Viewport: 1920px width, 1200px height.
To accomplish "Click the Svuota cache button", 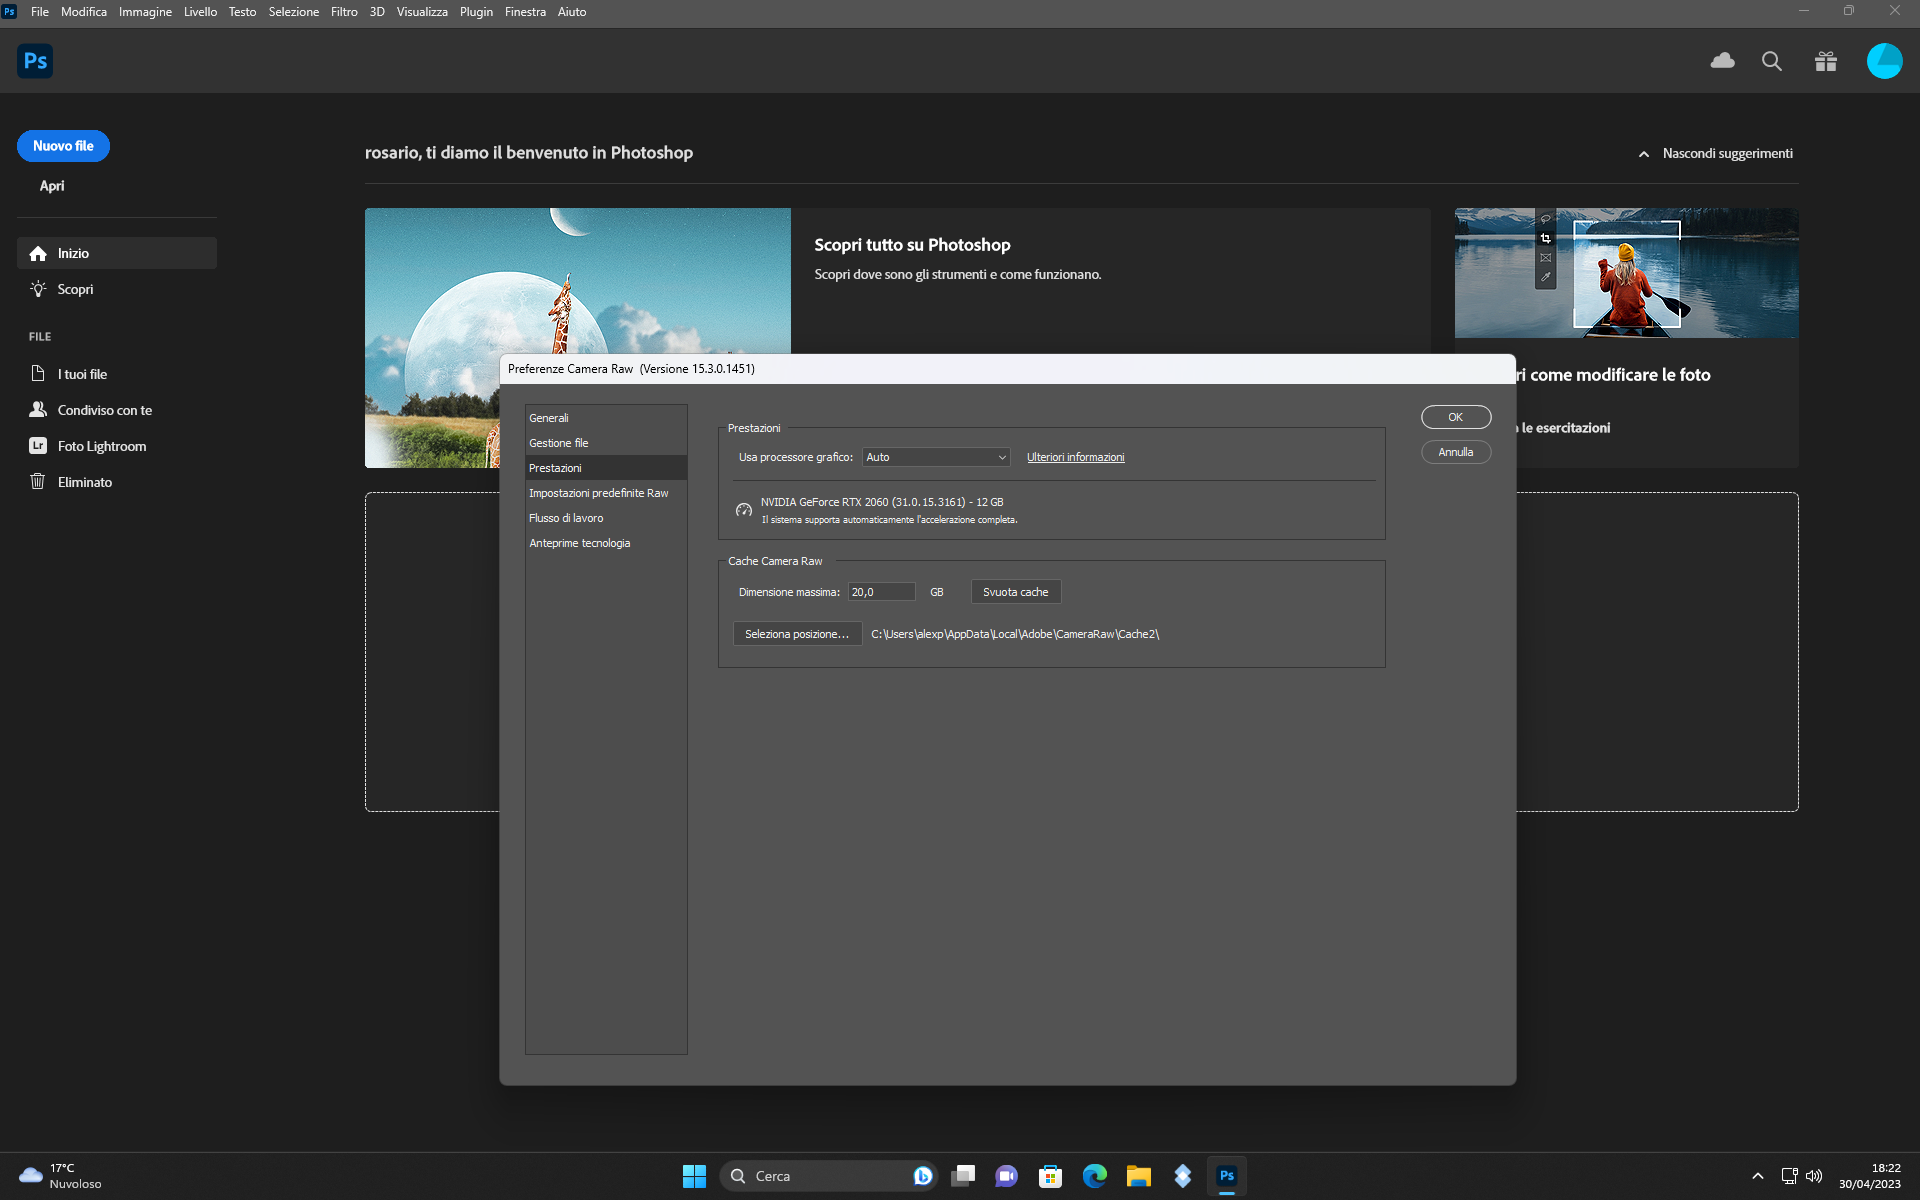I will click(1015, 592).
